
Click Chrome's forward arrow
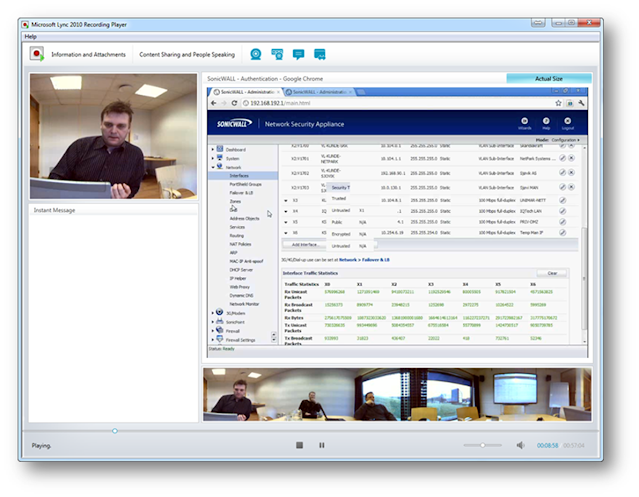[224, 103]
